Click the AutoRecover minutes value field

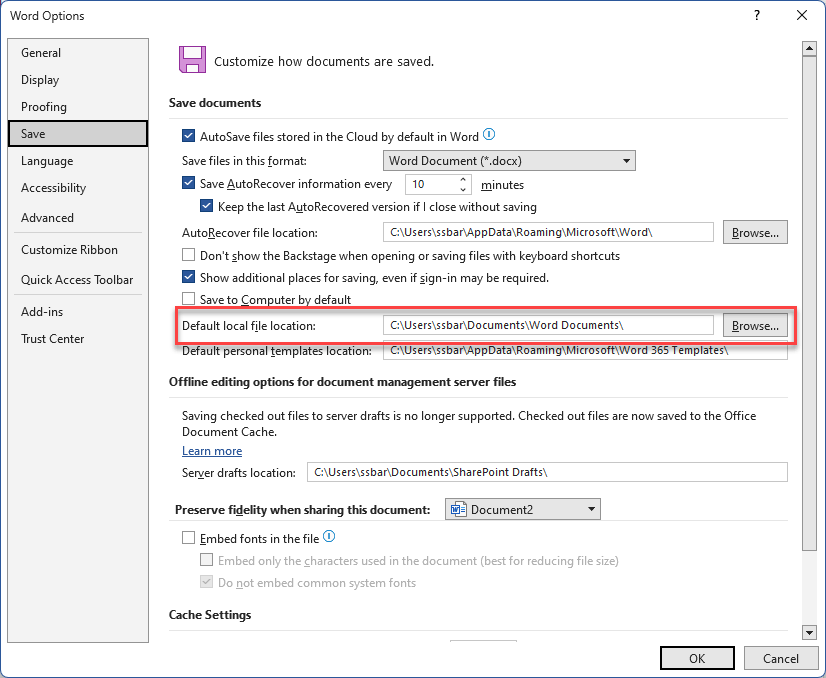pyautogui.click(x=431, y=184)
